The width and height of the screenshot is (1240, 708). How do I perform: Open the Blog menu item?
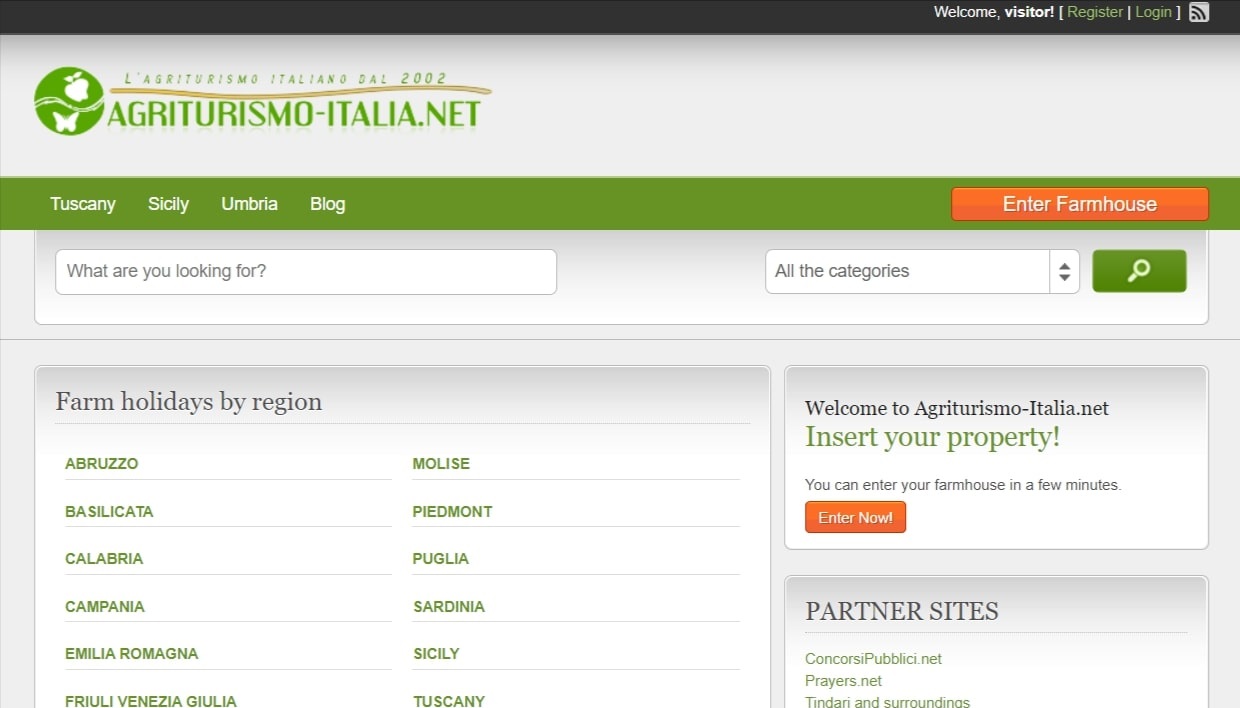tap(327, 204)
